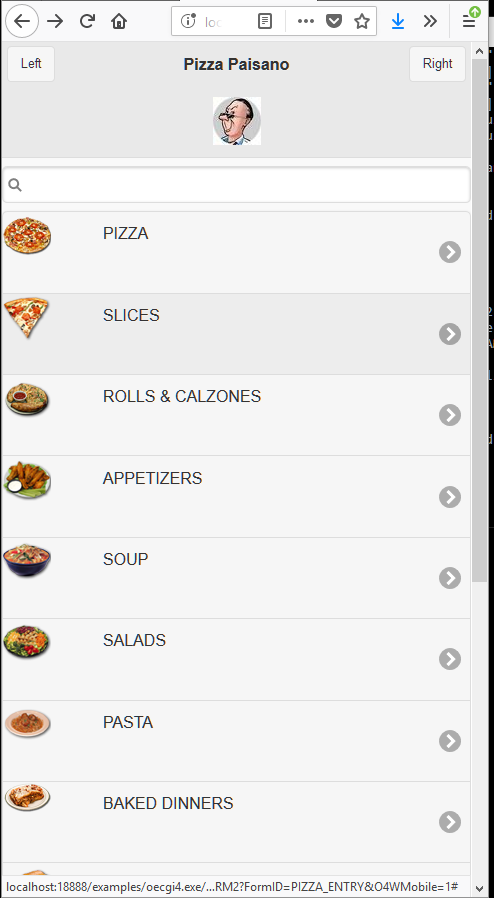Bookmark this page with the star icon

(362, 22)
